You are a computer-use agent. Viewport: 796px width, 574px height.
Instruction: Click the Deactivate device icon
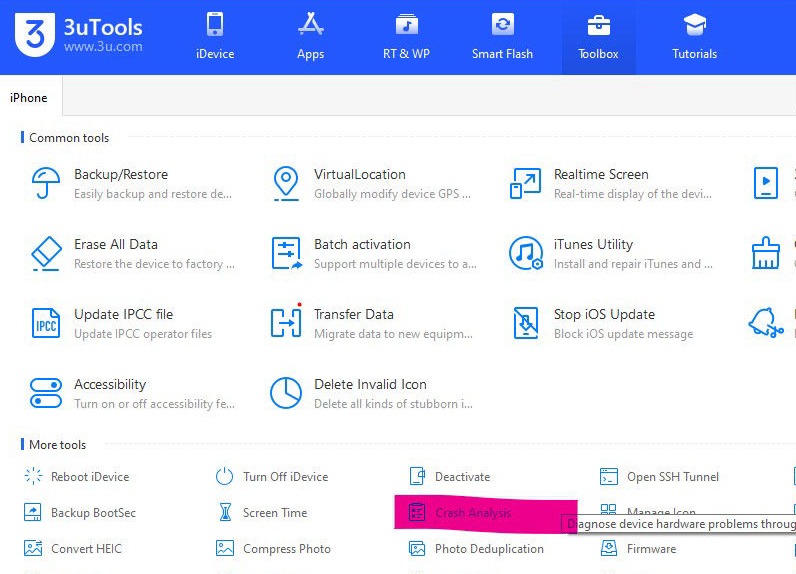[x=417, y=476]
